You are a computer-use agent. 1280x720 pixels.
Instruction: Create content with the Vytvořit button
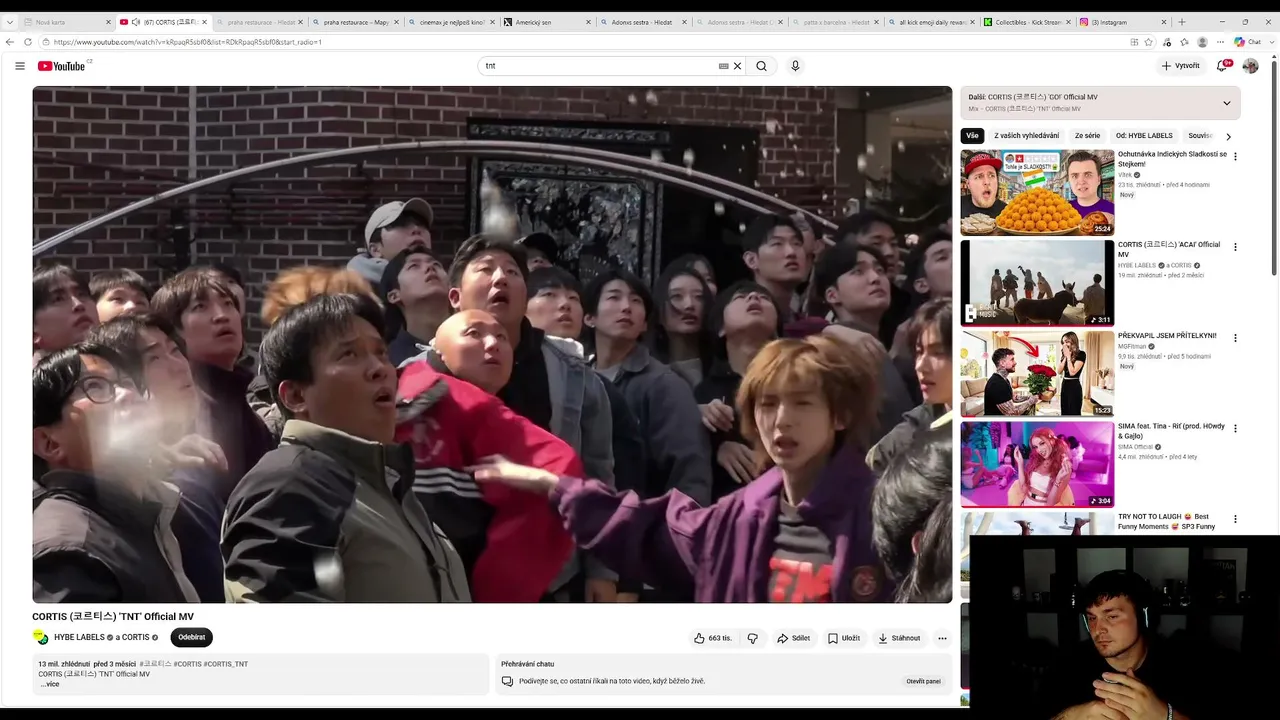(x=1180, y=66)
